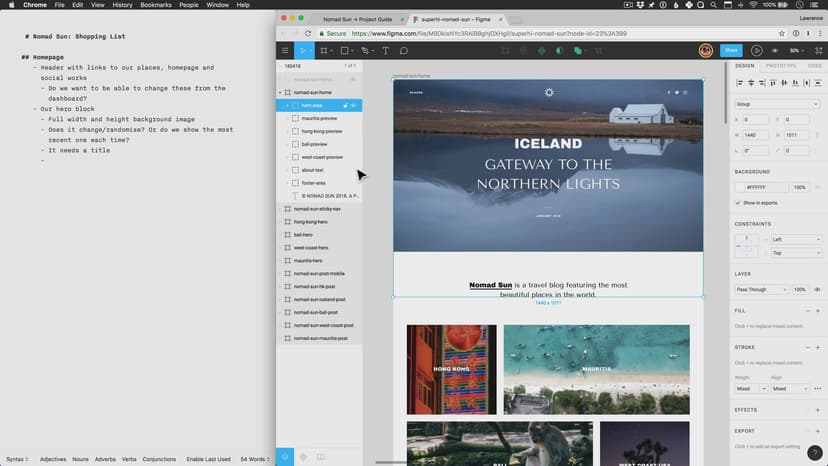Select the Text tool in toolbar
Screen dimensions: 828x466
click(x=388, y=50)
